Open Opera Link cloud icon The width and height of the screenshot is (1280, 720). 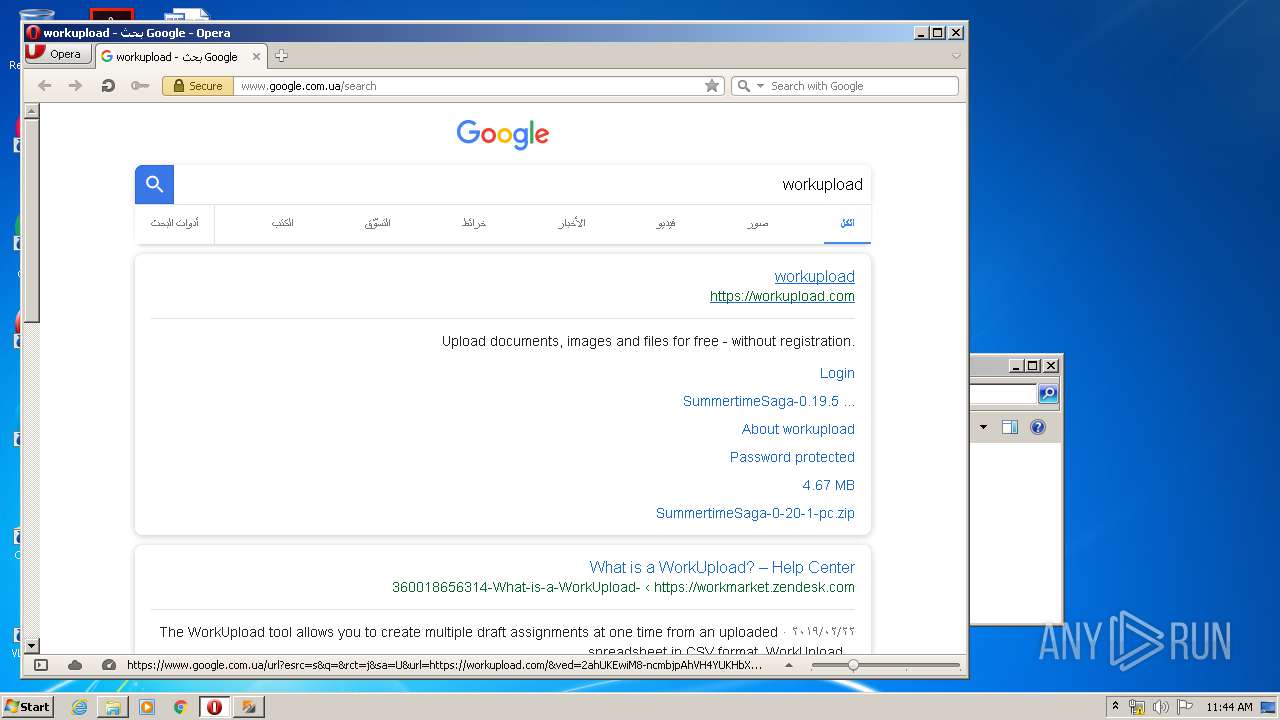[x=75, y=665]
